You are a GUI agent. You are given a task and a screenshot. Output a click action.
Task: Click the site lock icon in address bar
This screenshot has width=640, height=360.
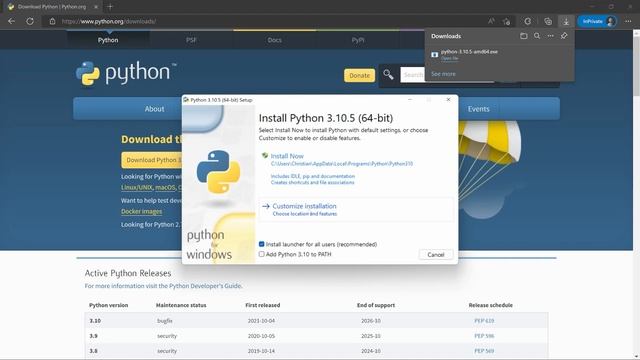pos(52,21)
